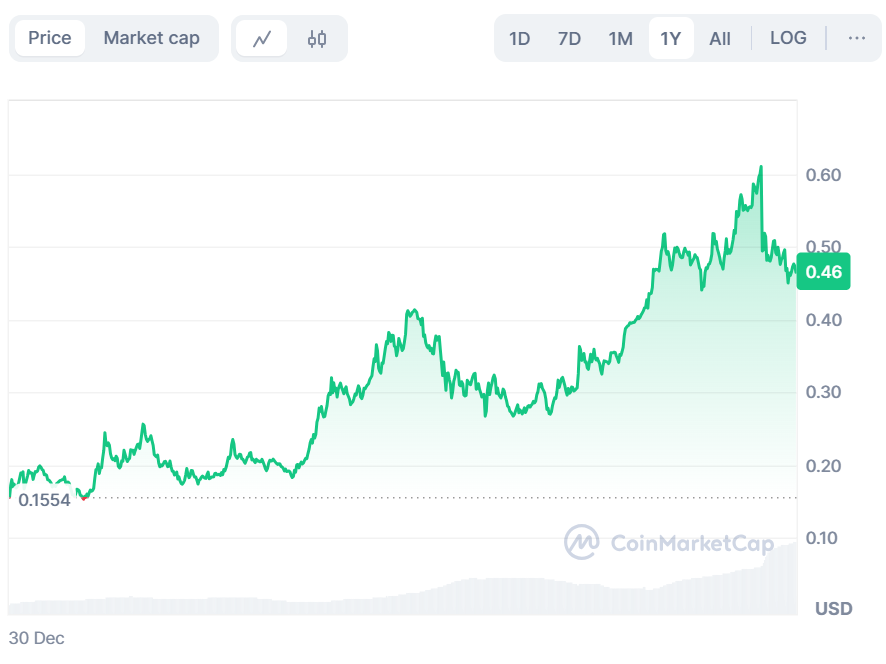Open the three-dot more options menu
This screenshot has height=664, width=886.
pos(856,38)
